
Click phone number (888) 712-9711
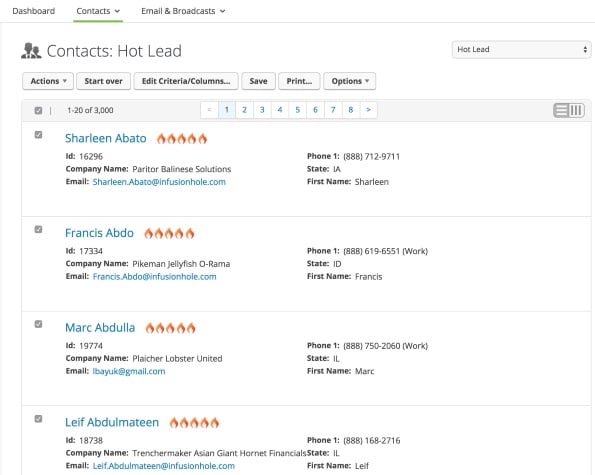tap(371, 157)
